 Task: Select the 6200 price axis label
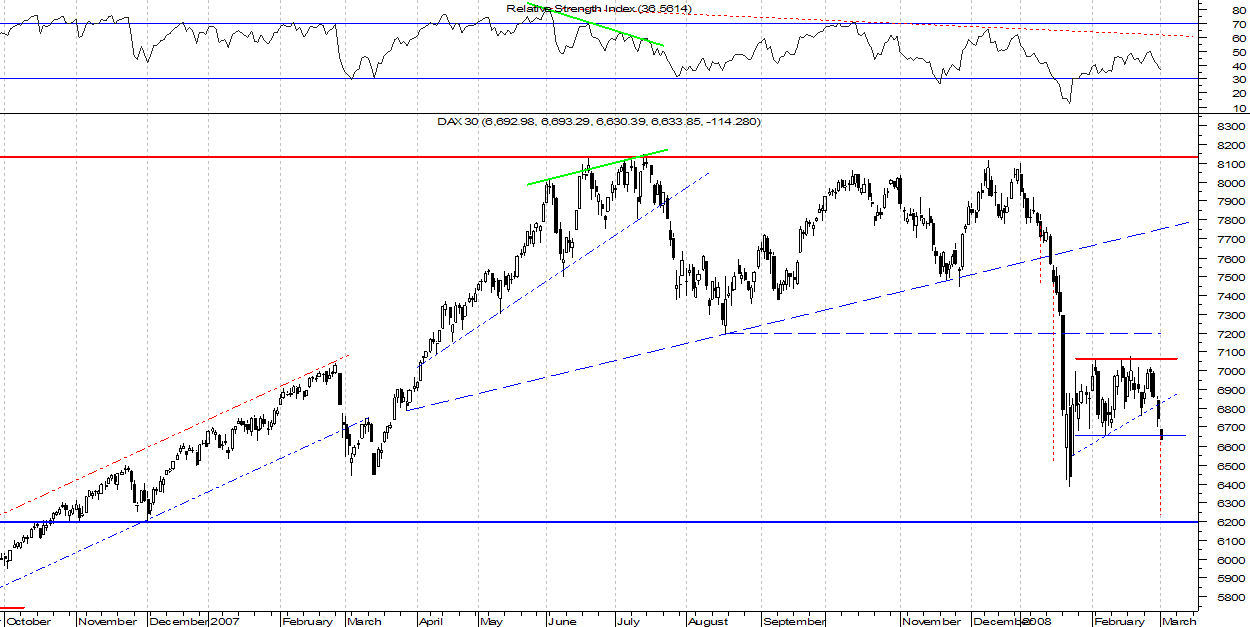coord(1233,522)
